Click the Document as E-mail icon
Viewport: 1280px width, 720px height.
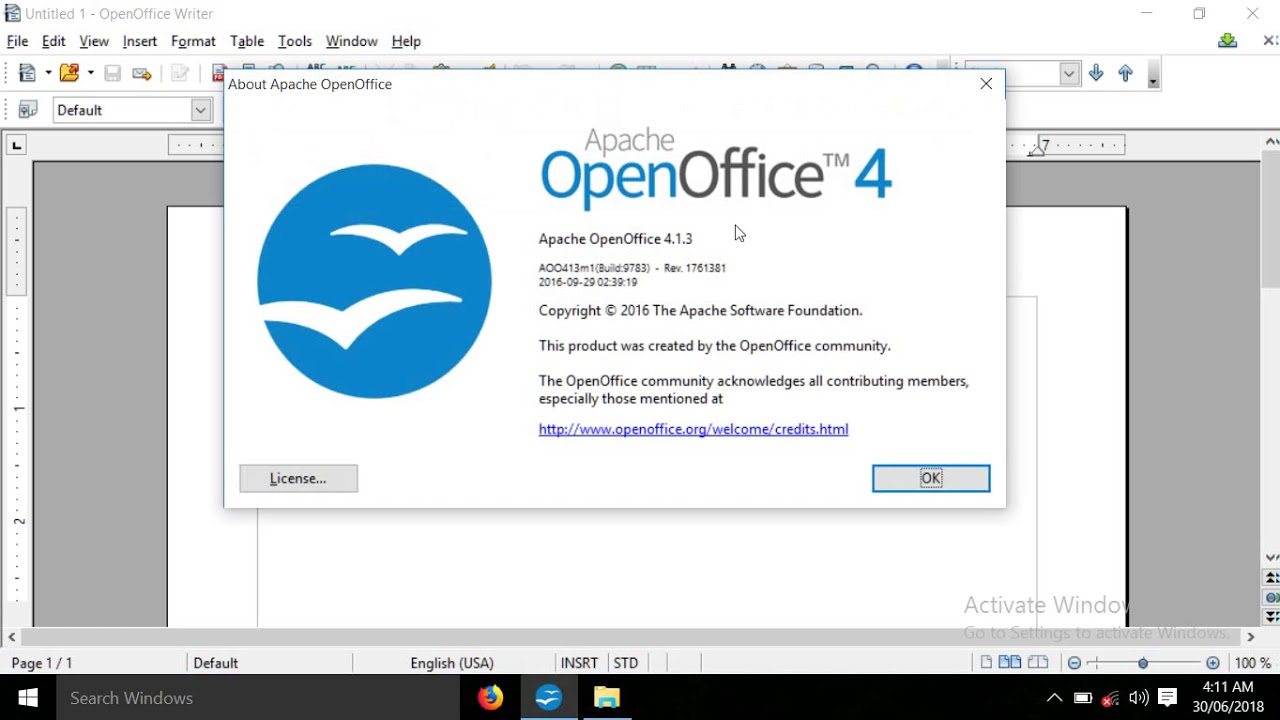(x=142, y=73)
